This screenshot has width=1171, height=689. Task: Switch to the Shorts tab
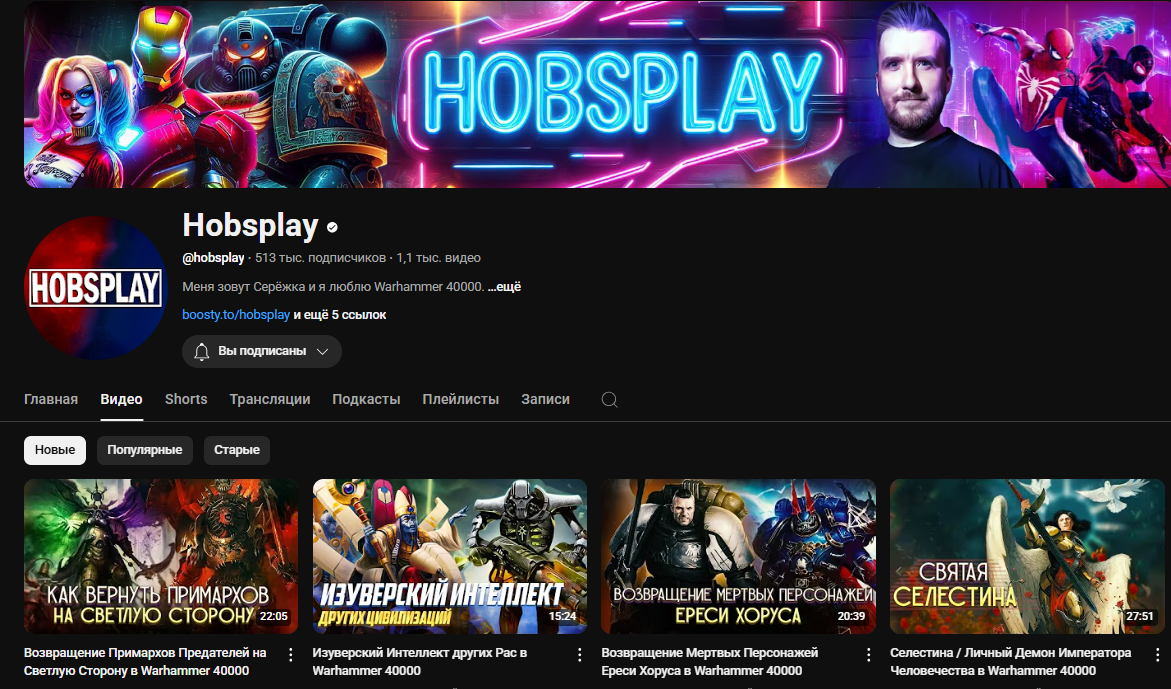pos(186,399)
